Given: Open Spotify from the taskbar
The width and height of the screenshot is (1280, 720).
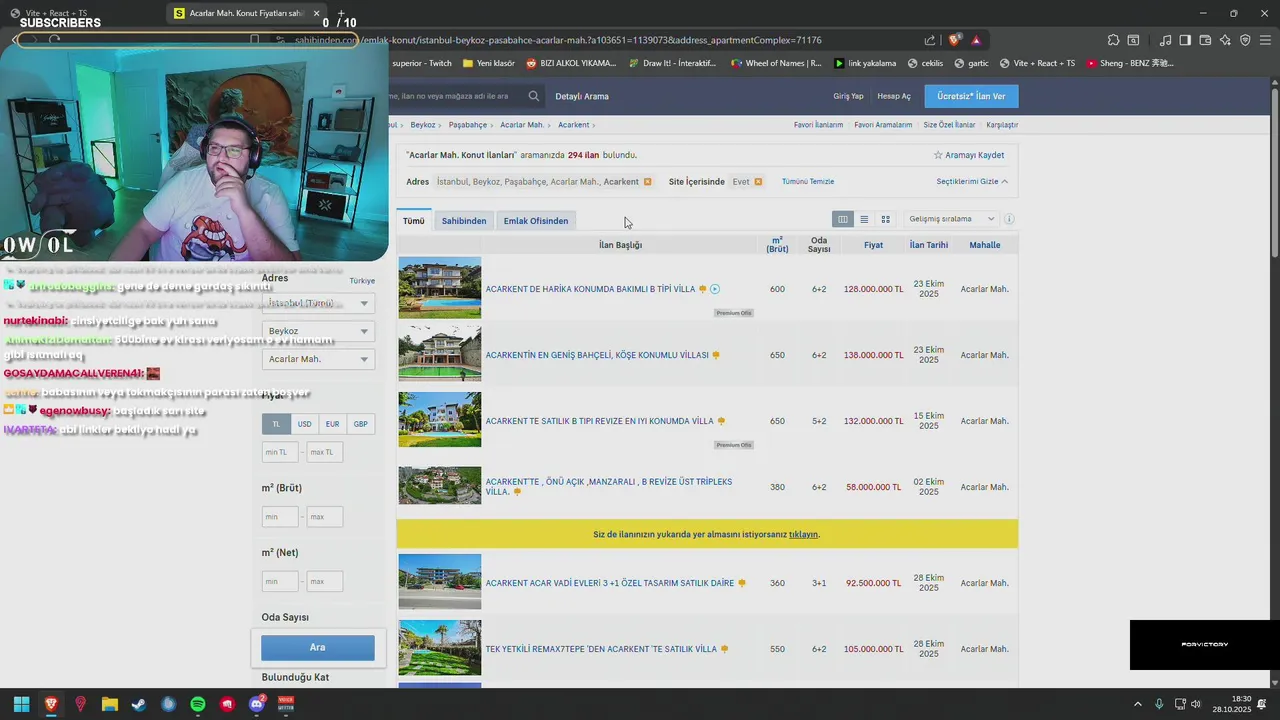Looking at the screenshot, I should point(198,704).
